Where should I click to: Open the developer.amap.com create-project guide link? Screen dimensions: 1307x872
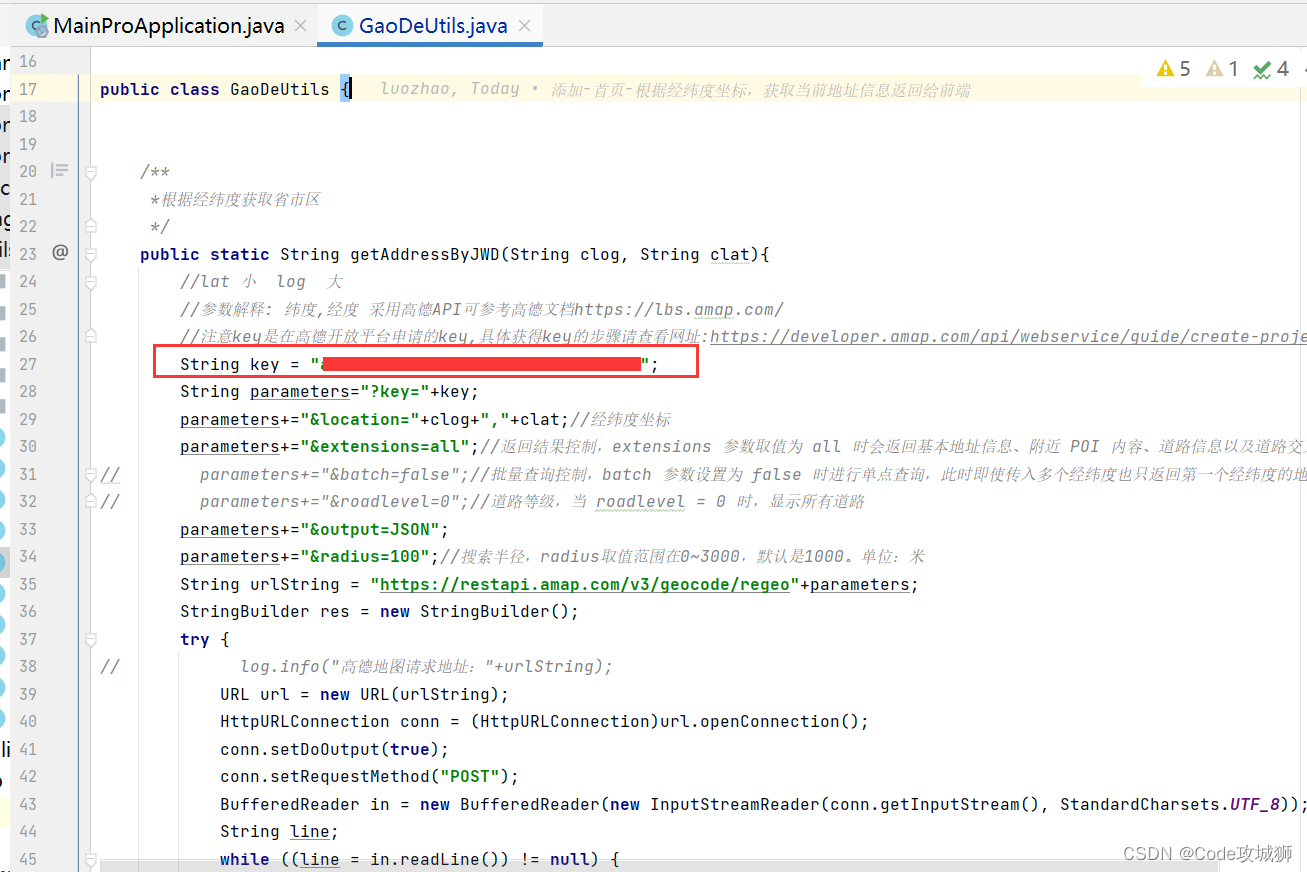click(x=1008, y=337)
